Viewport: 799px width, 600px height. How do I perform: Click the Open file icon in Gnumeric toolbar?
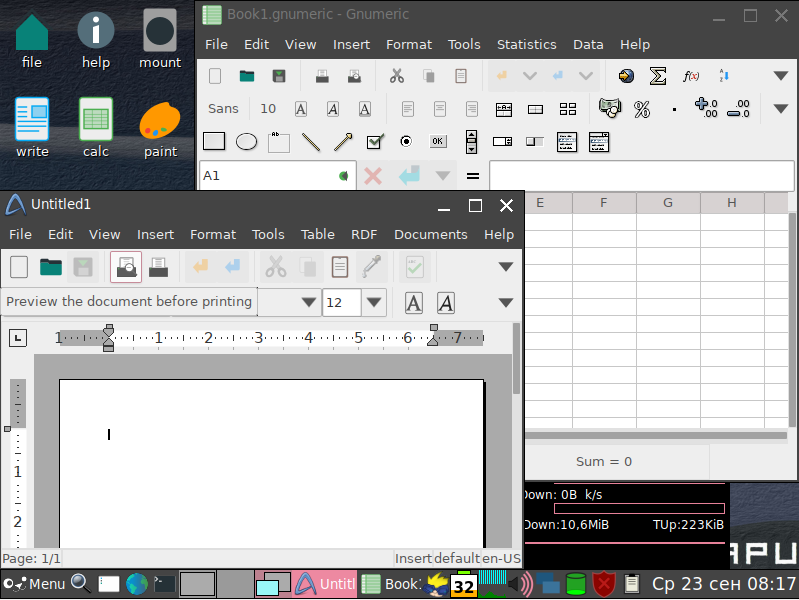click(x=247, y=76)
